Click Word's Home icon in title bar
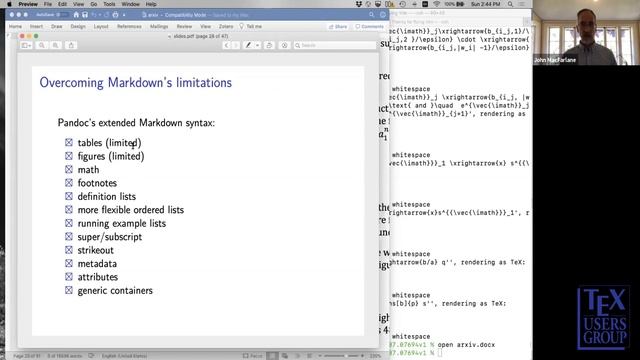Image resolution: width=640 pixels, height=360 pixels. coord(76,15)
